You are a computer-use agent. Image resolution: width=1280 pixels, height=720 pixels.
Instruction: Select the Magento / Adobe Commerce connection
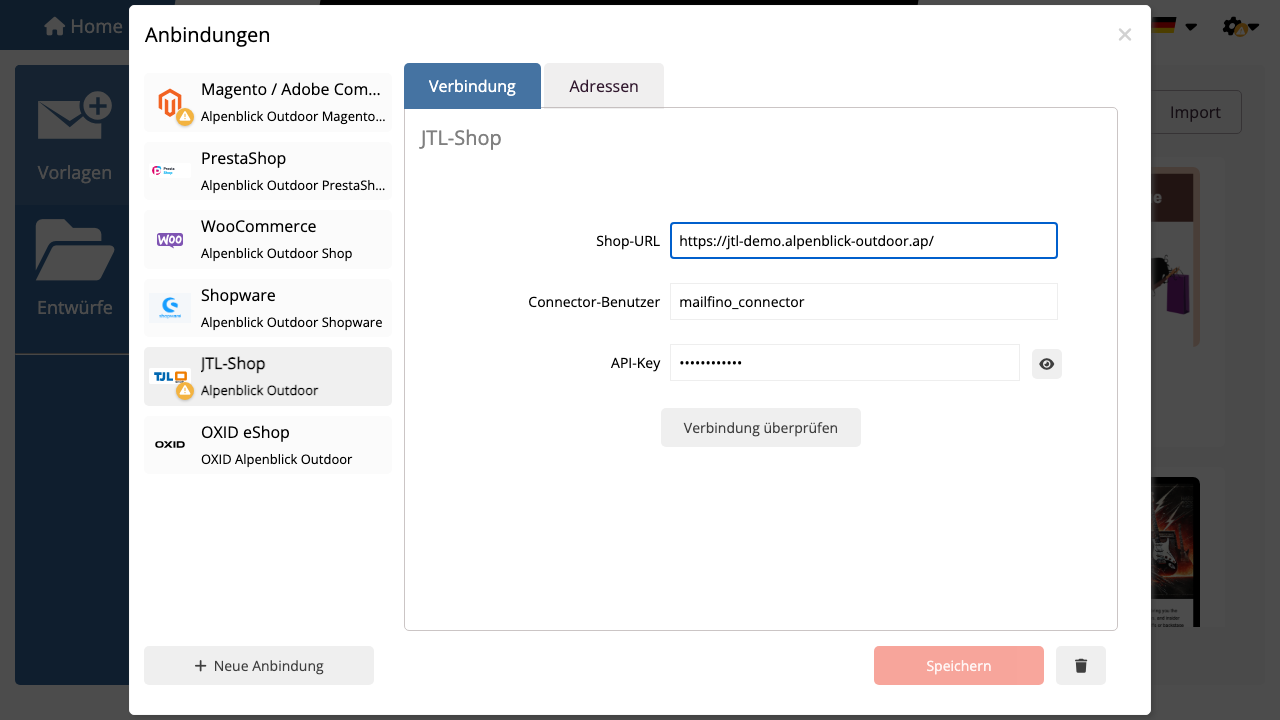[x=268, y=102]
